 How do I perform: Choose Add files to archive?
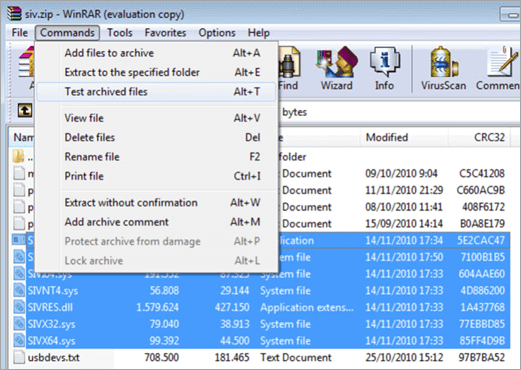156,53
